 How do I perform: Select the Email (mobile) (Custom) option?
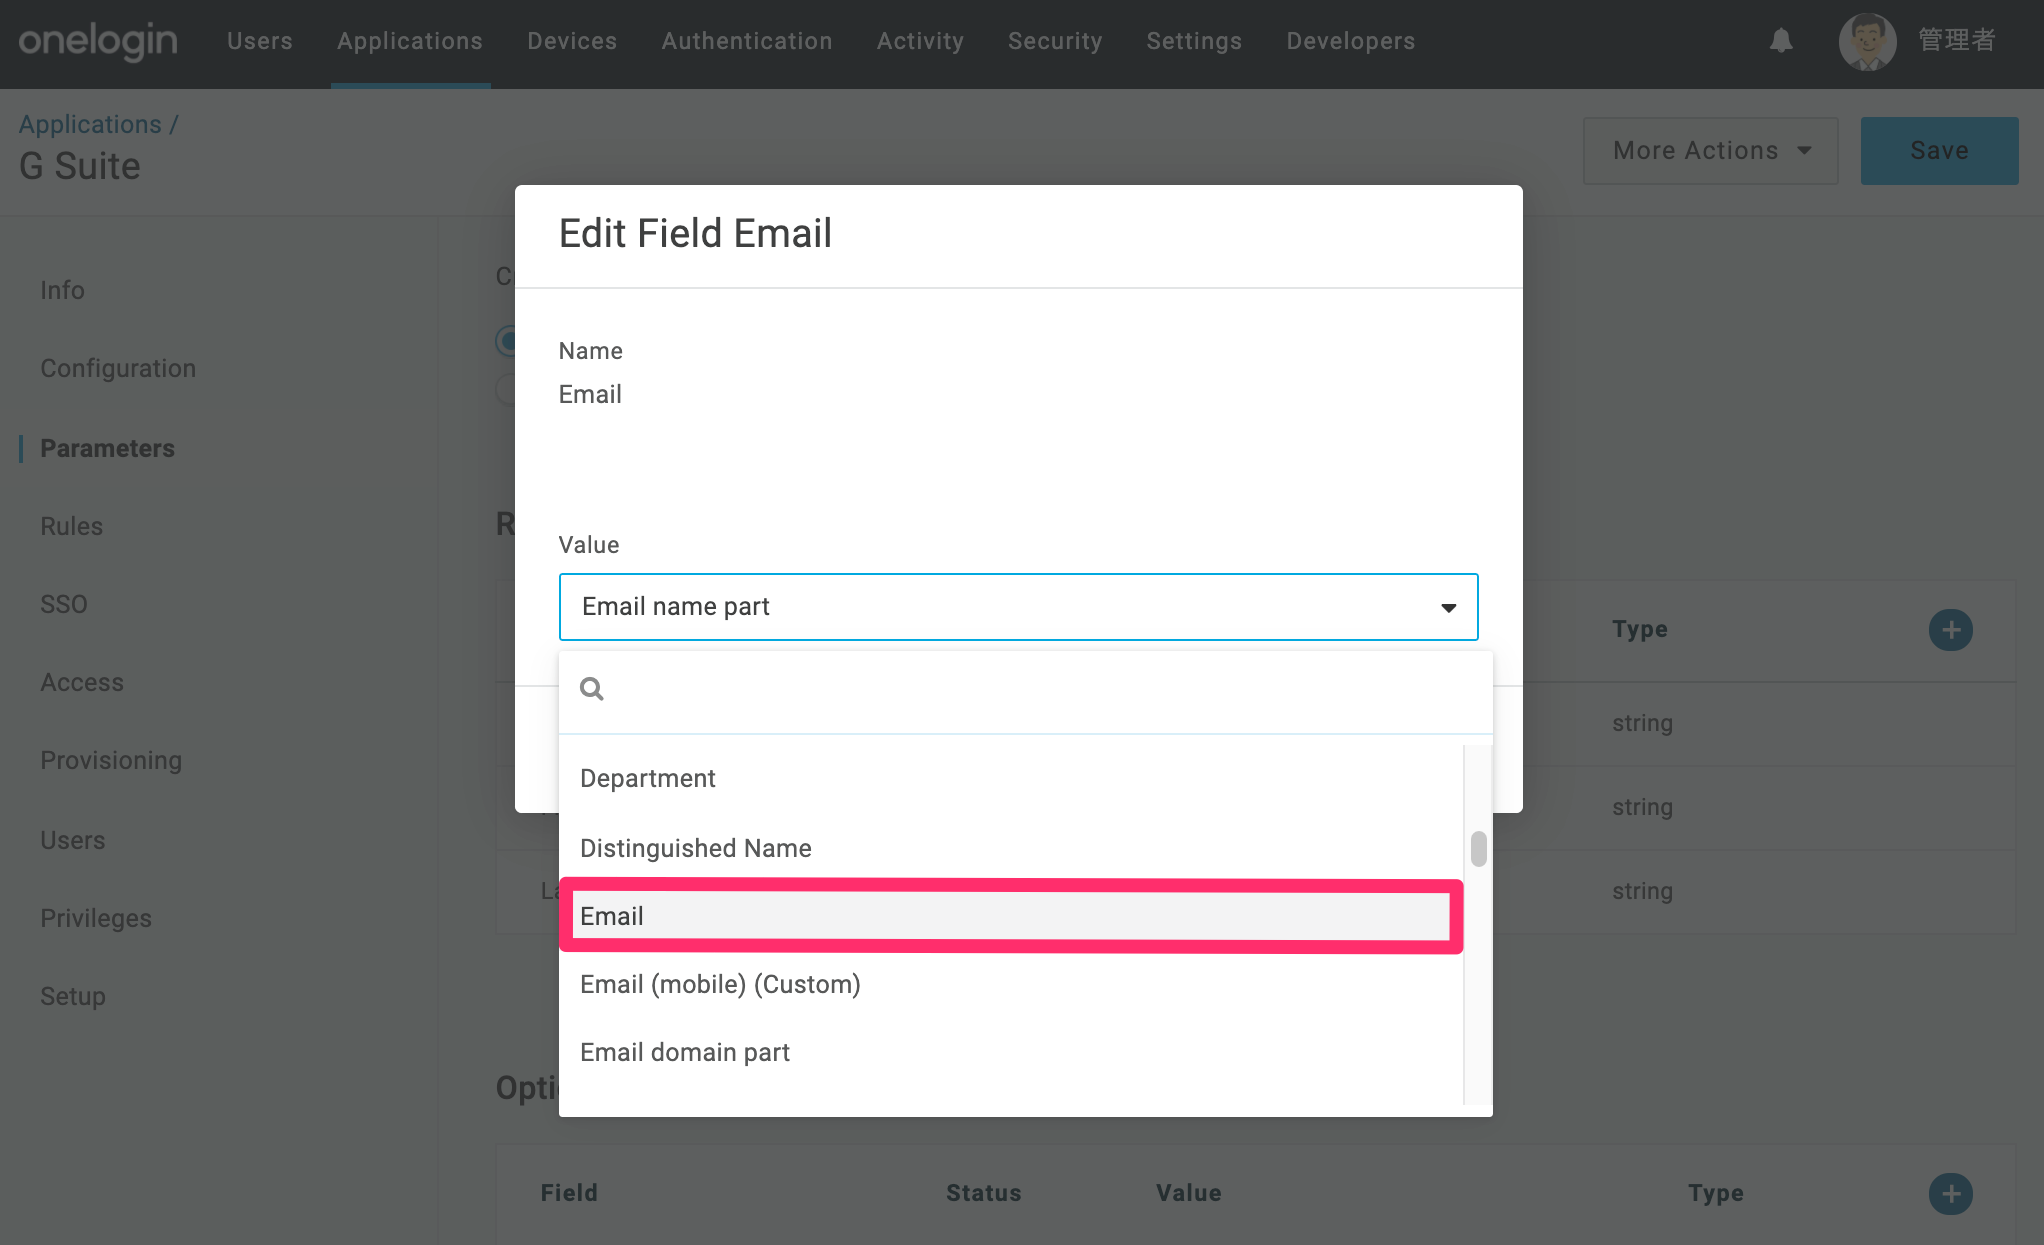pyautogui.click(x=1010, y=984)
